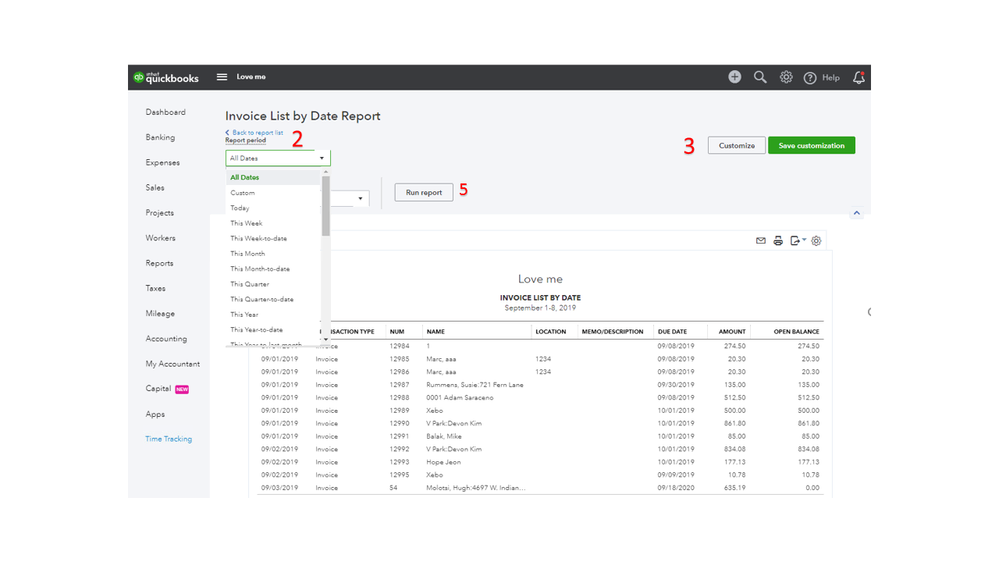Viewport: 999px width, 562px height.
Task: Open Reports in the left sidebar
Action: (159, 263)
